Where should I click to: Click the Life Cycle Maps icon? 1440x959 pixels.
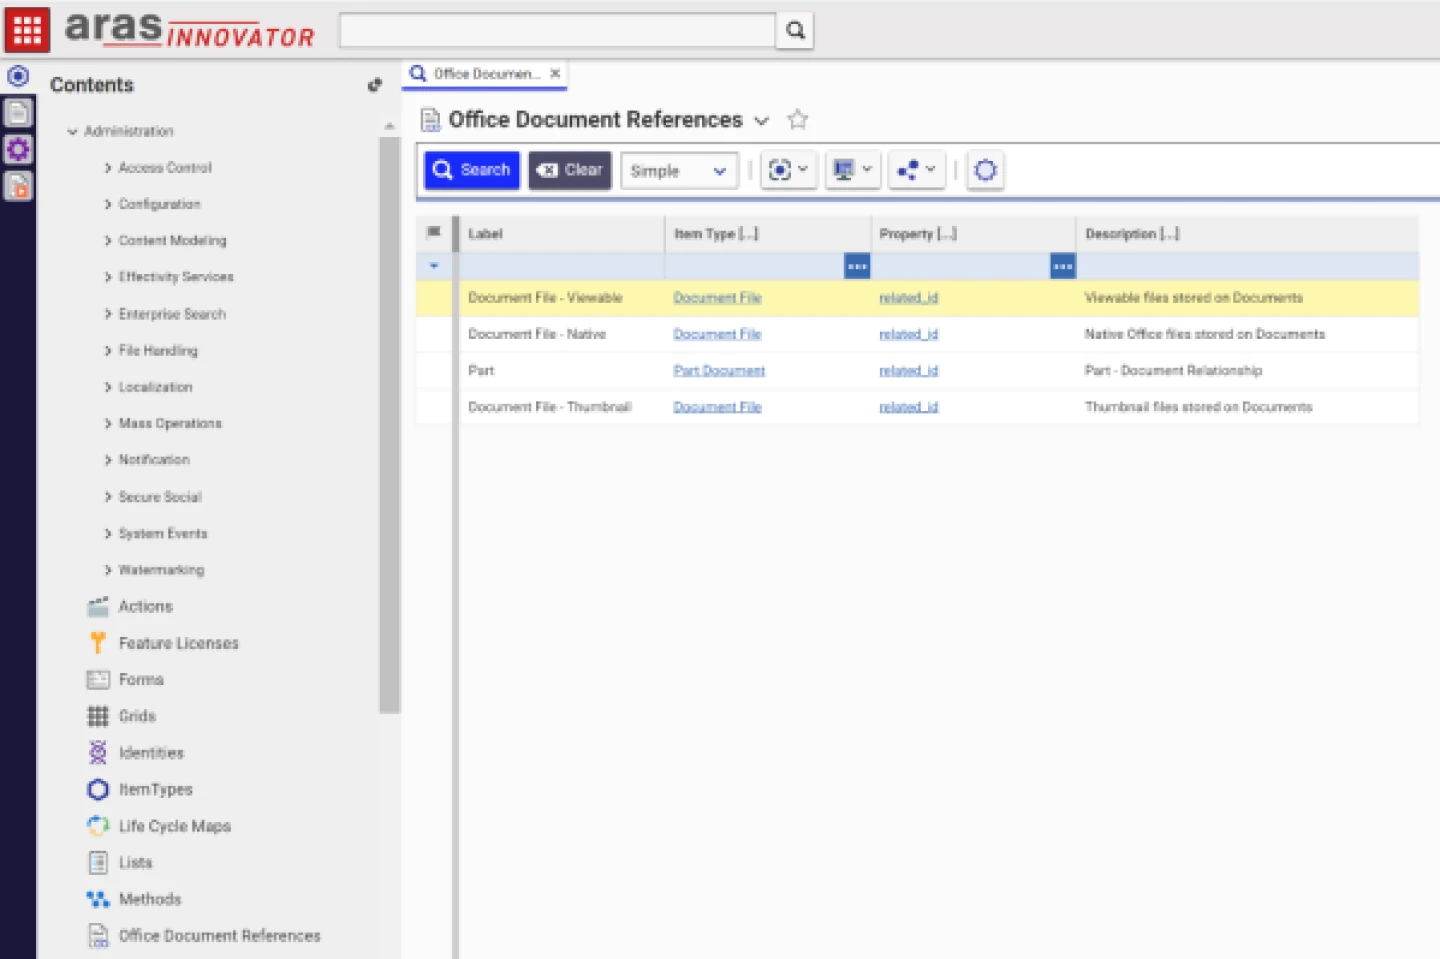(x=98, y=826)
